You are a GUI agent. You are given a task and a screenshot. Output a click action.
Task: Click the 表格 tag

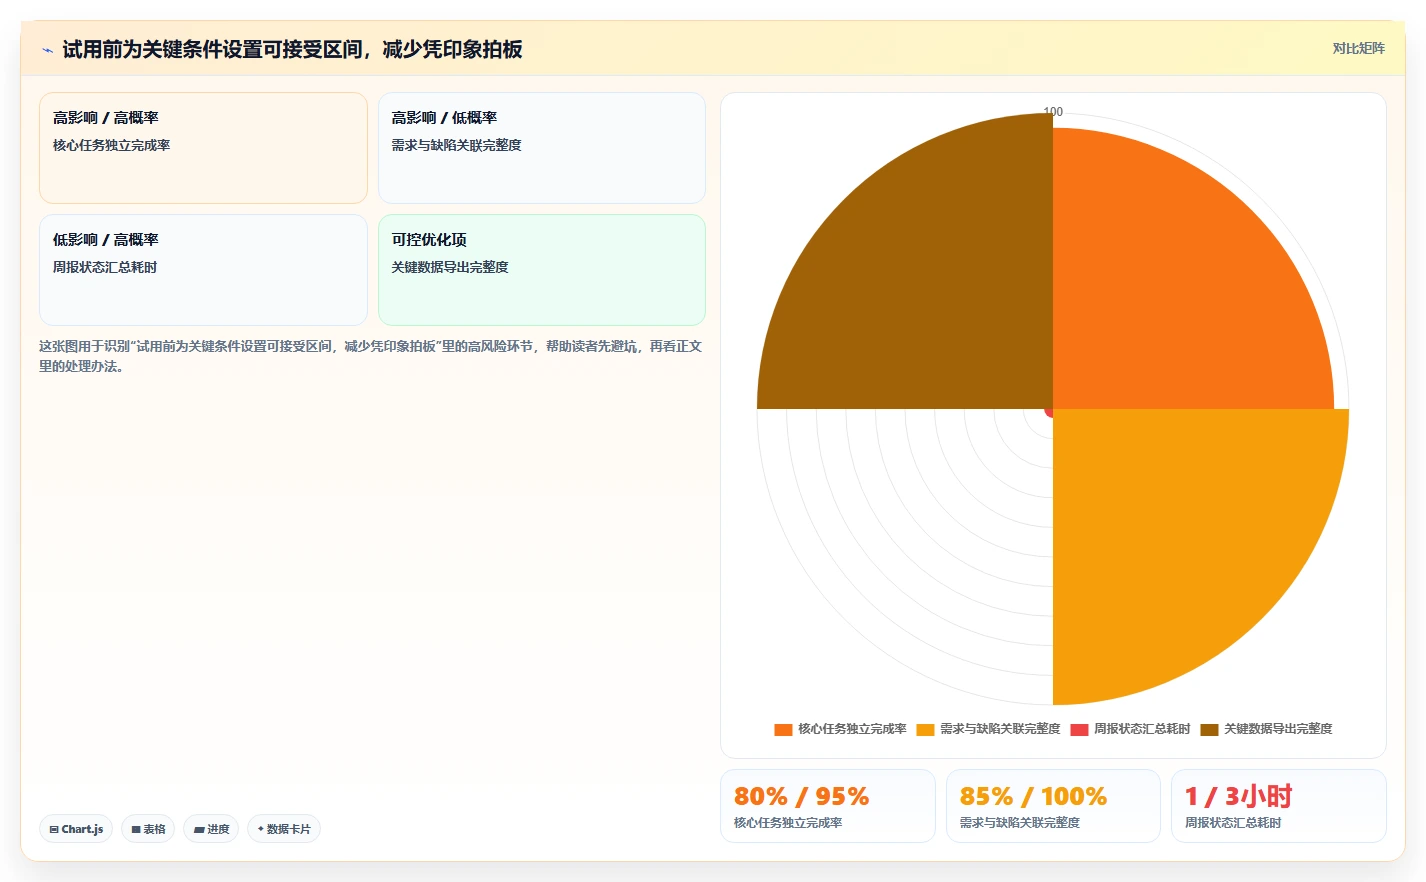[148, 829]
